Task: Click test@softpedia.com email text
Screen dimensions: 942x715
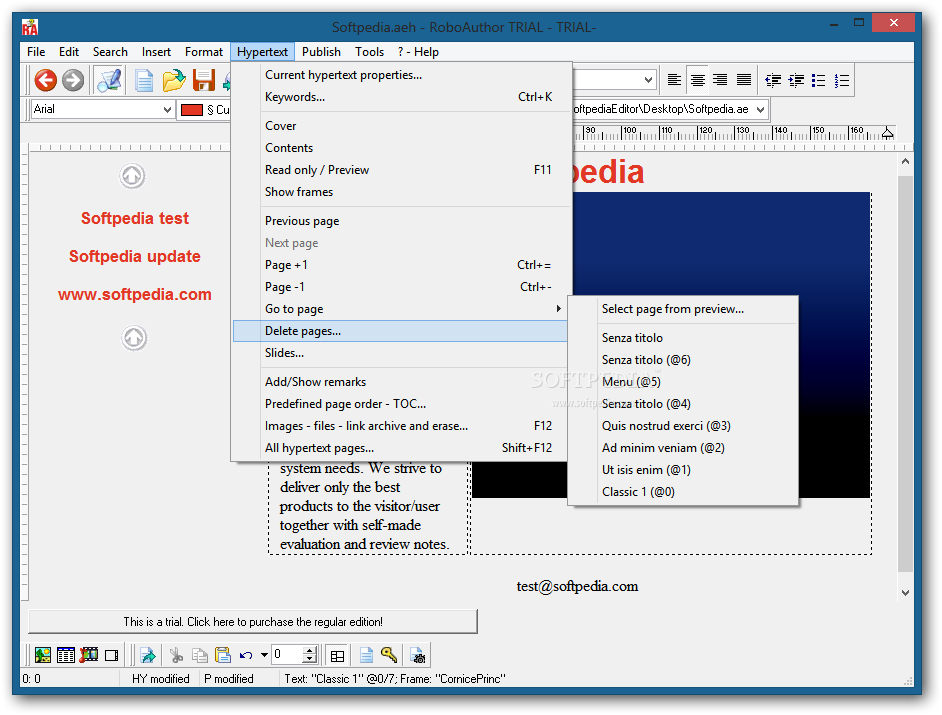Action: [577, 586]
